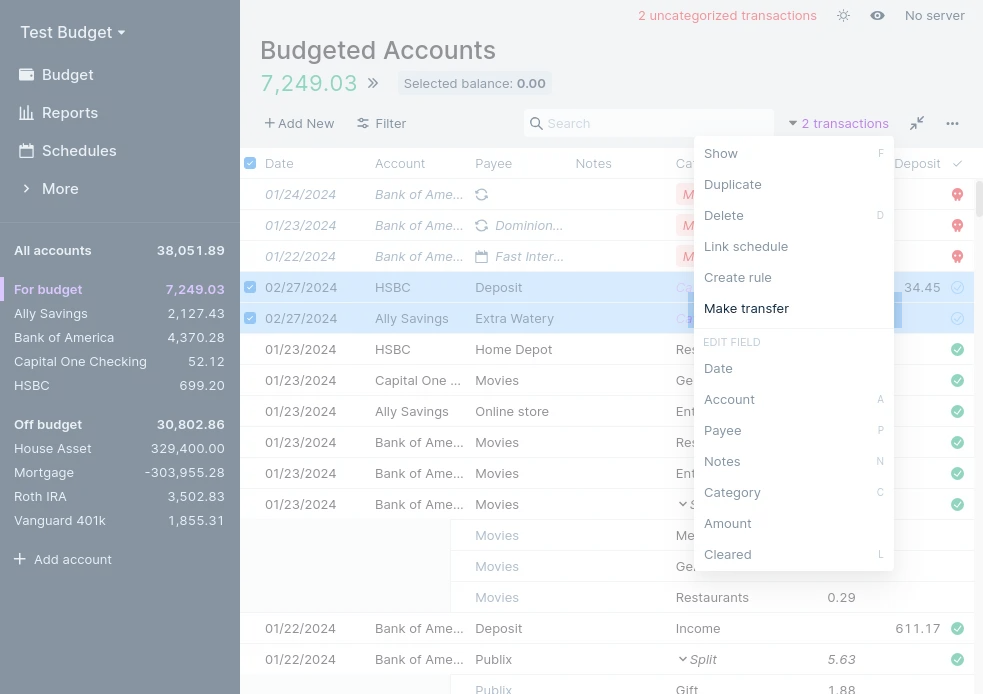The height and width of the screenshot is (694, 983).
Task: Select Make transfer in the menu
Action: pyautogui.click(x=746, y=309)
